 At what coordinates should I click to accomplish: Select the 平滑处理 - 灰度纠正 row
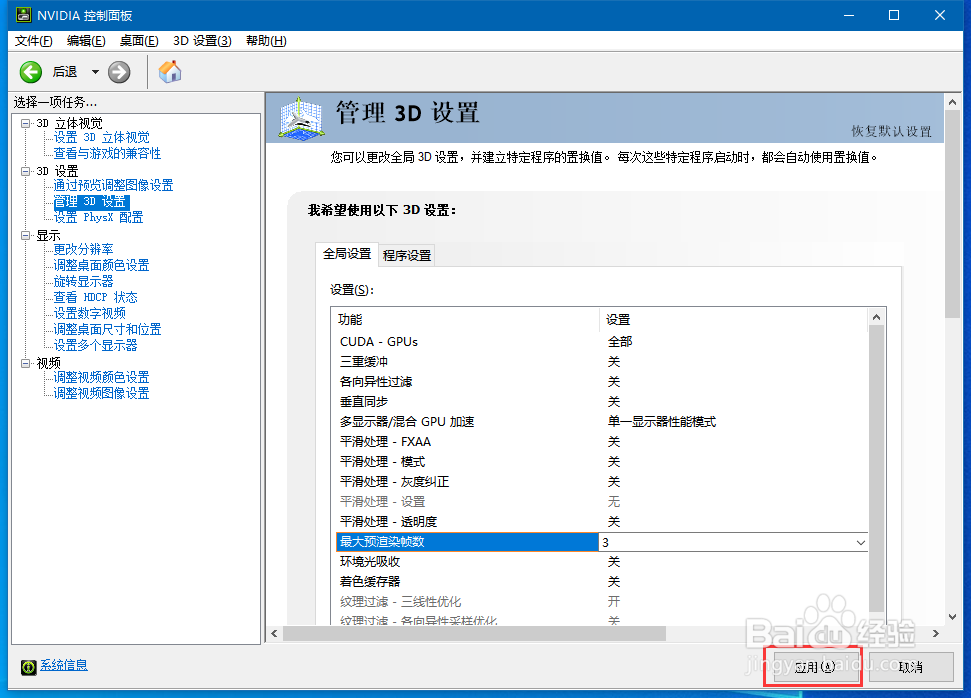click(x=601, y=482)
